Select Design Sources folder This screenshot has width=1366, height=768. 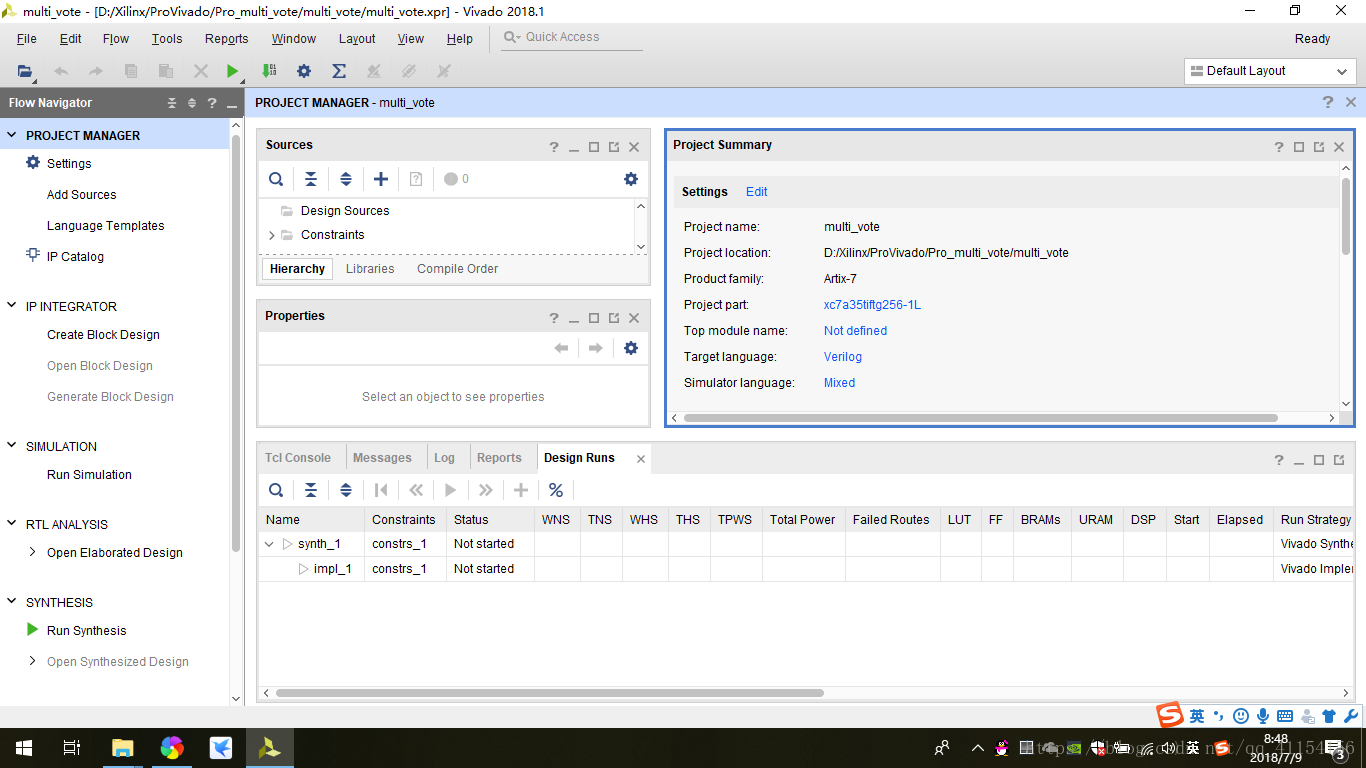coord(345,211)
